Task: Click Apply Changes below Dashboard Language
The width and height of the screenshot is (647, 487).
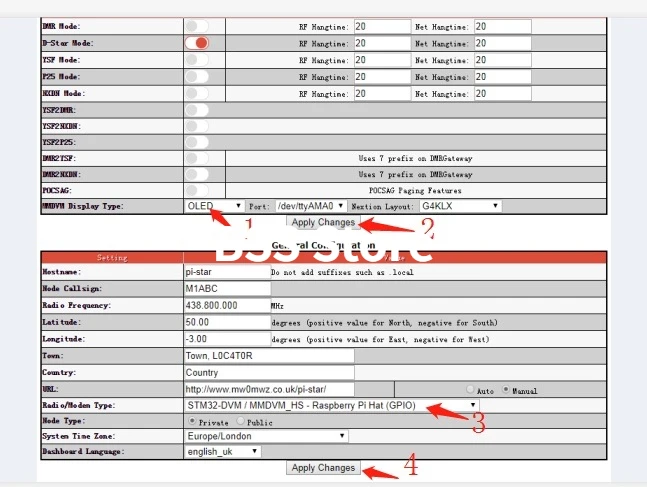Action: 323,468
